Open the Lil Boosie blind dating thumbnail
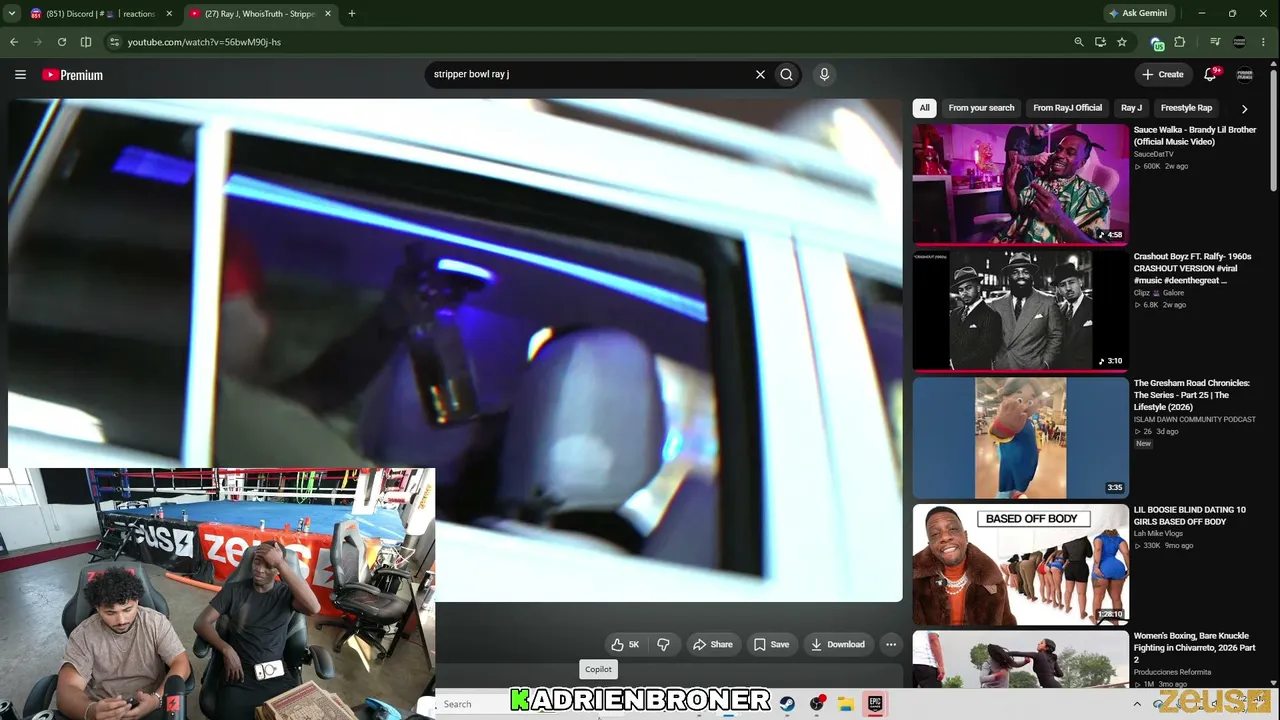The width and height of the screenshot is (1280, 720). [x=1020, y=565]
